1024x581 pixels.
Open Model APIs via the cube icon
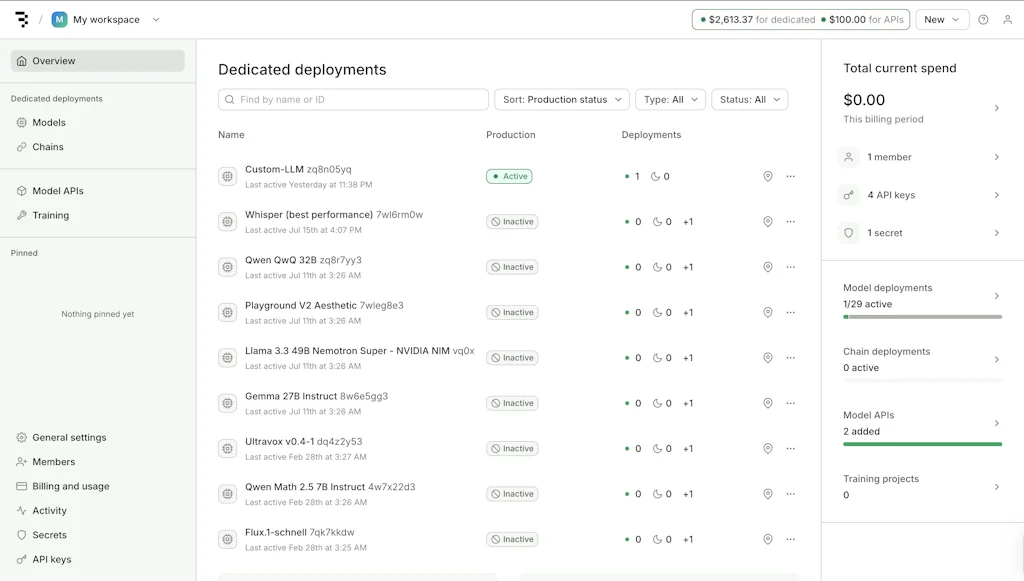point(21,190)
